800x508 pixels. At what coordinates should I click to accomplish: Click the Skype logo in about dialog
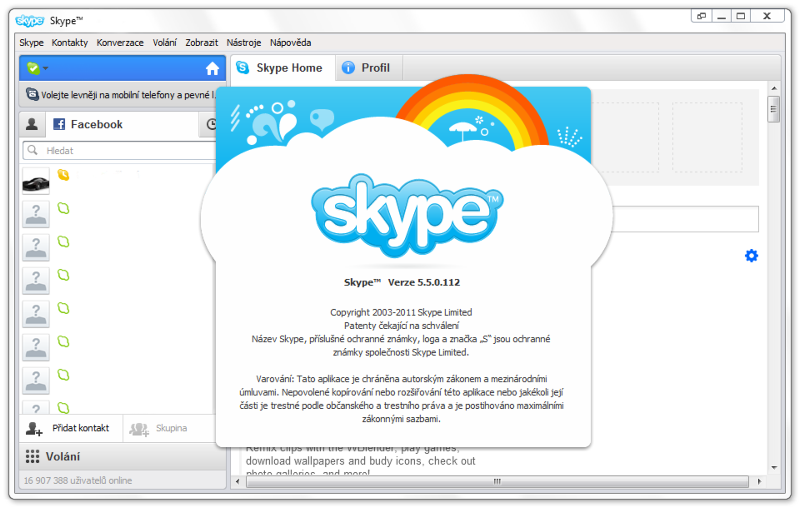pyautogui.click(x=407, y=215)
